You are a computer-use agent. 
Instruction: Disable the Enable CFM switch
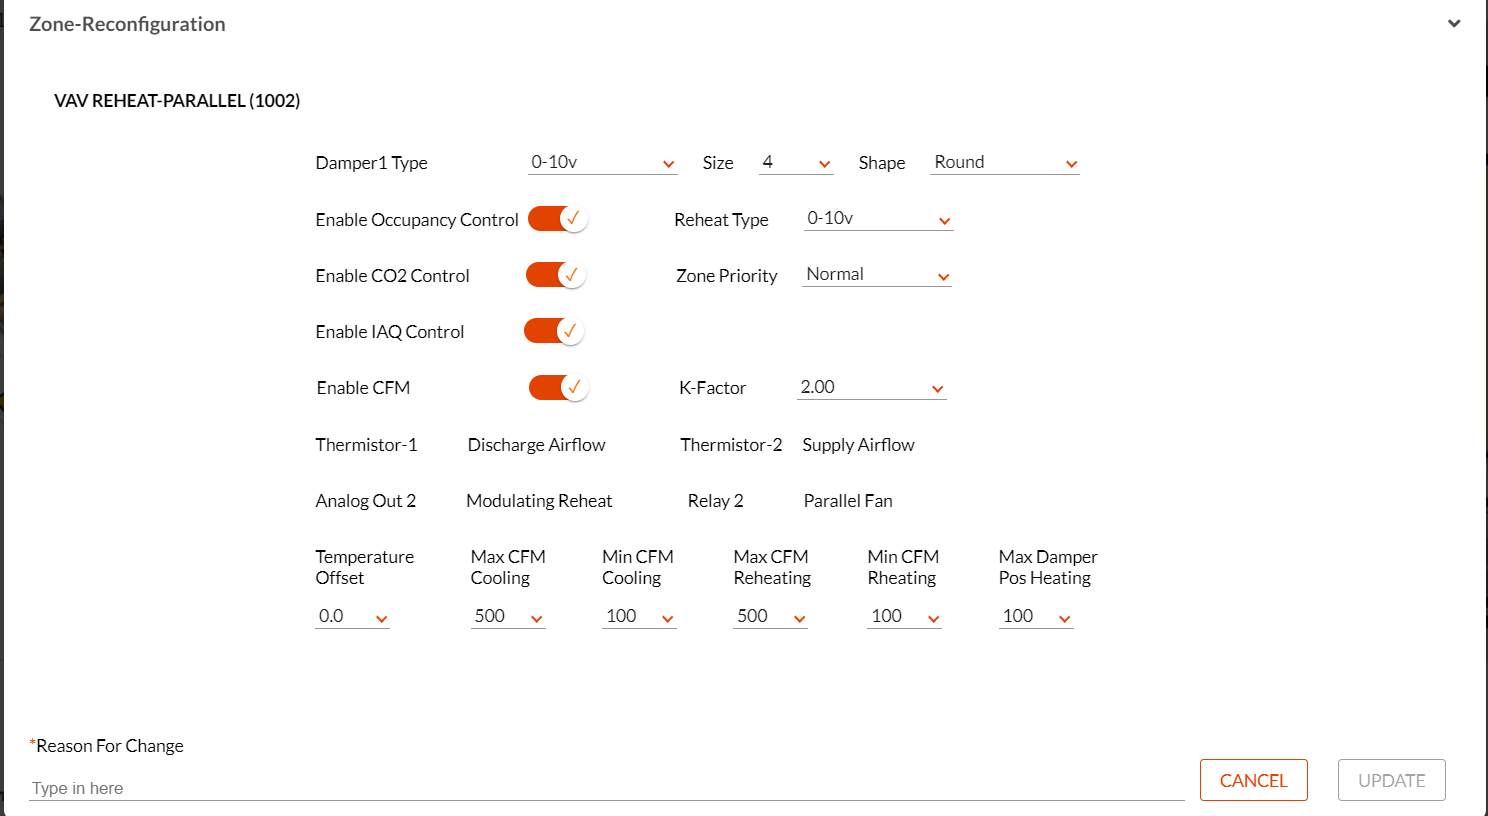(x=559, y=387)
